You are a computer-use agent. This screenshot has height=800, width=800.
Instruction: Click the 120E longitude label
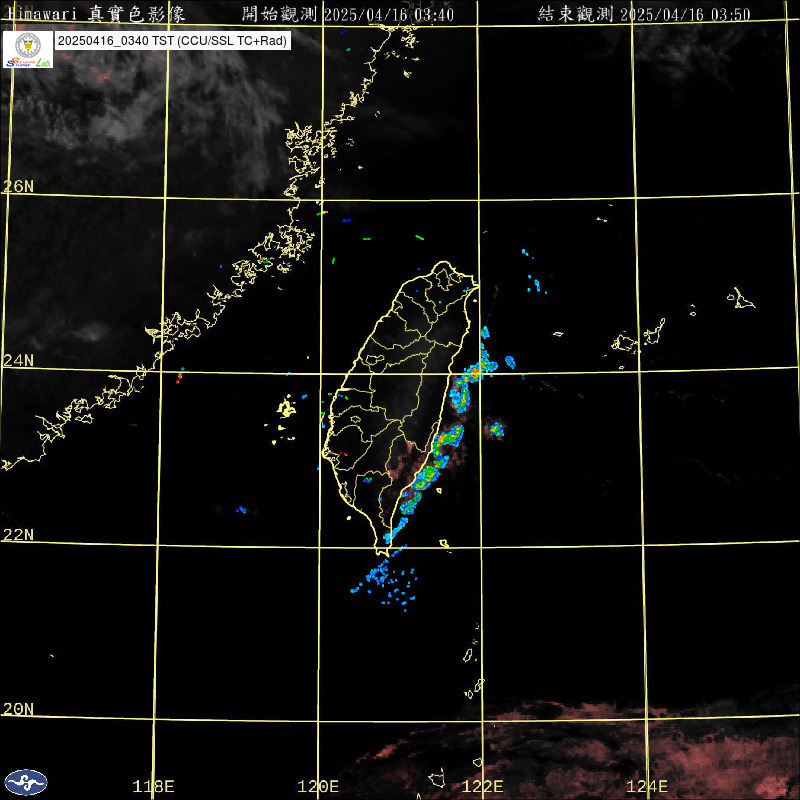(x=319, y=786)
